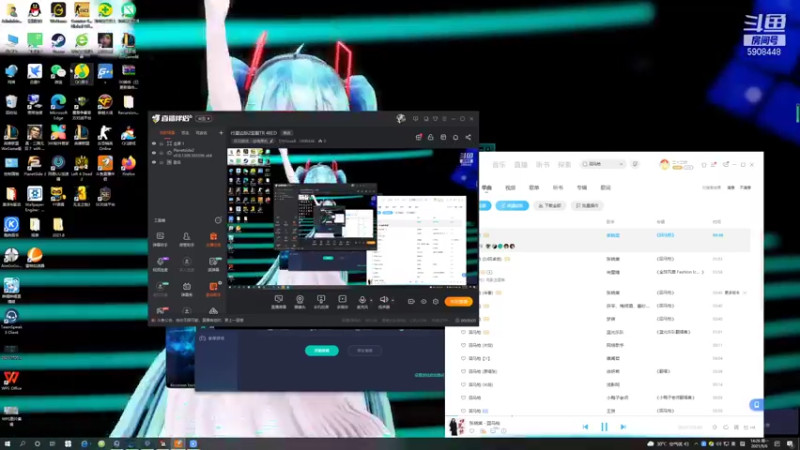This screenshot has height=450, width=800.
Task: Open the QQ penguin desktop shortcut
Action: pos(35,10)
